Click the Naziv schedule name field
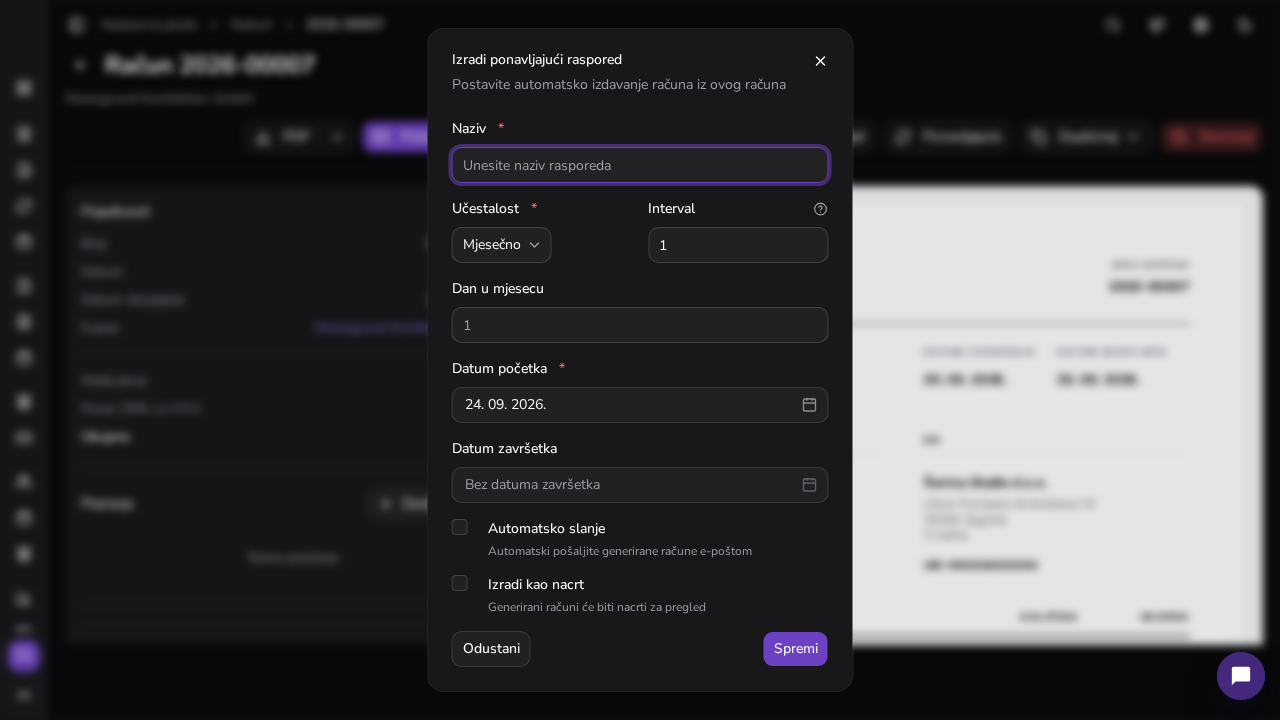This screenshot has width=1280, height=720. 640,165
